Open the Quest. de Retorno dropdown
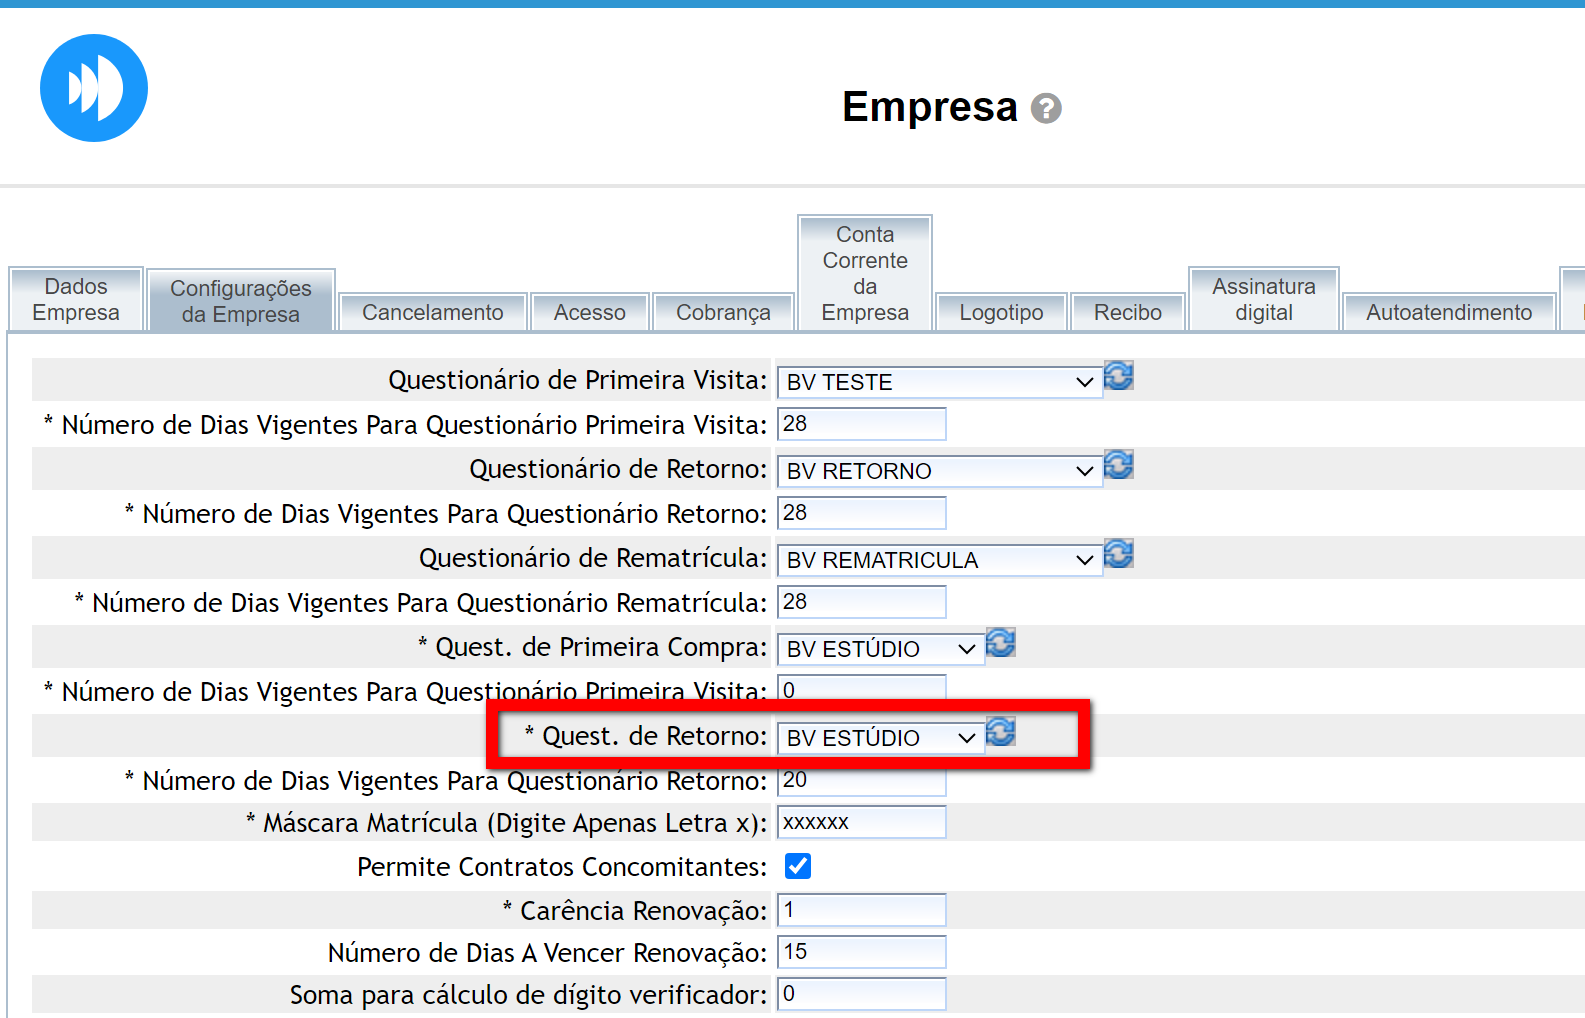Viewport: 1585px width, 1018px height. coord(880,738)
